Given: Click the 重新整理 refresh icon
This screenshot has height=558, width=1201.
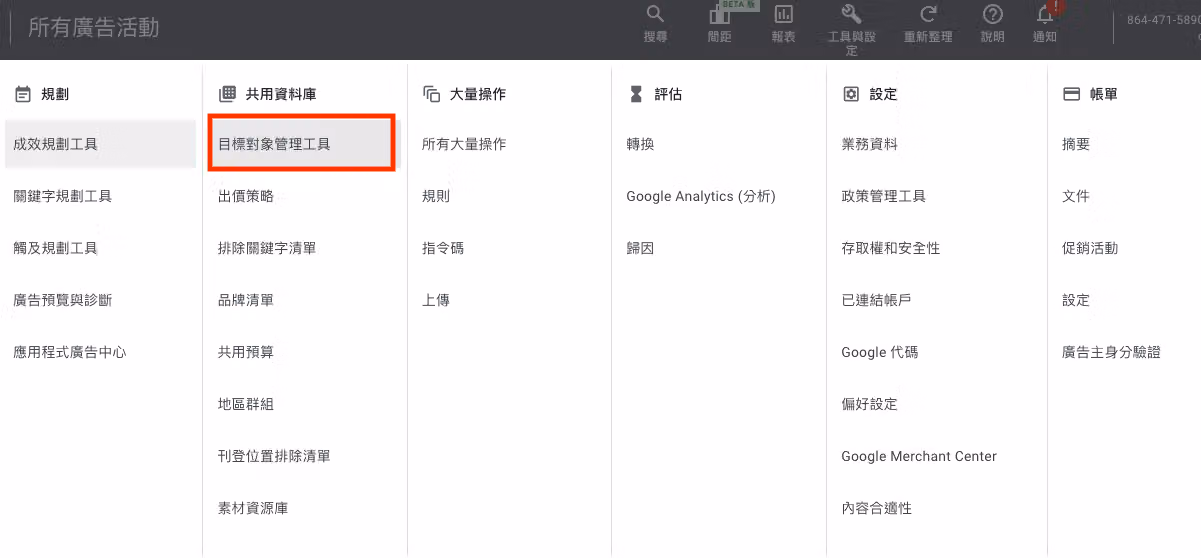Looking at the screenshot, I should coord(928,15).
